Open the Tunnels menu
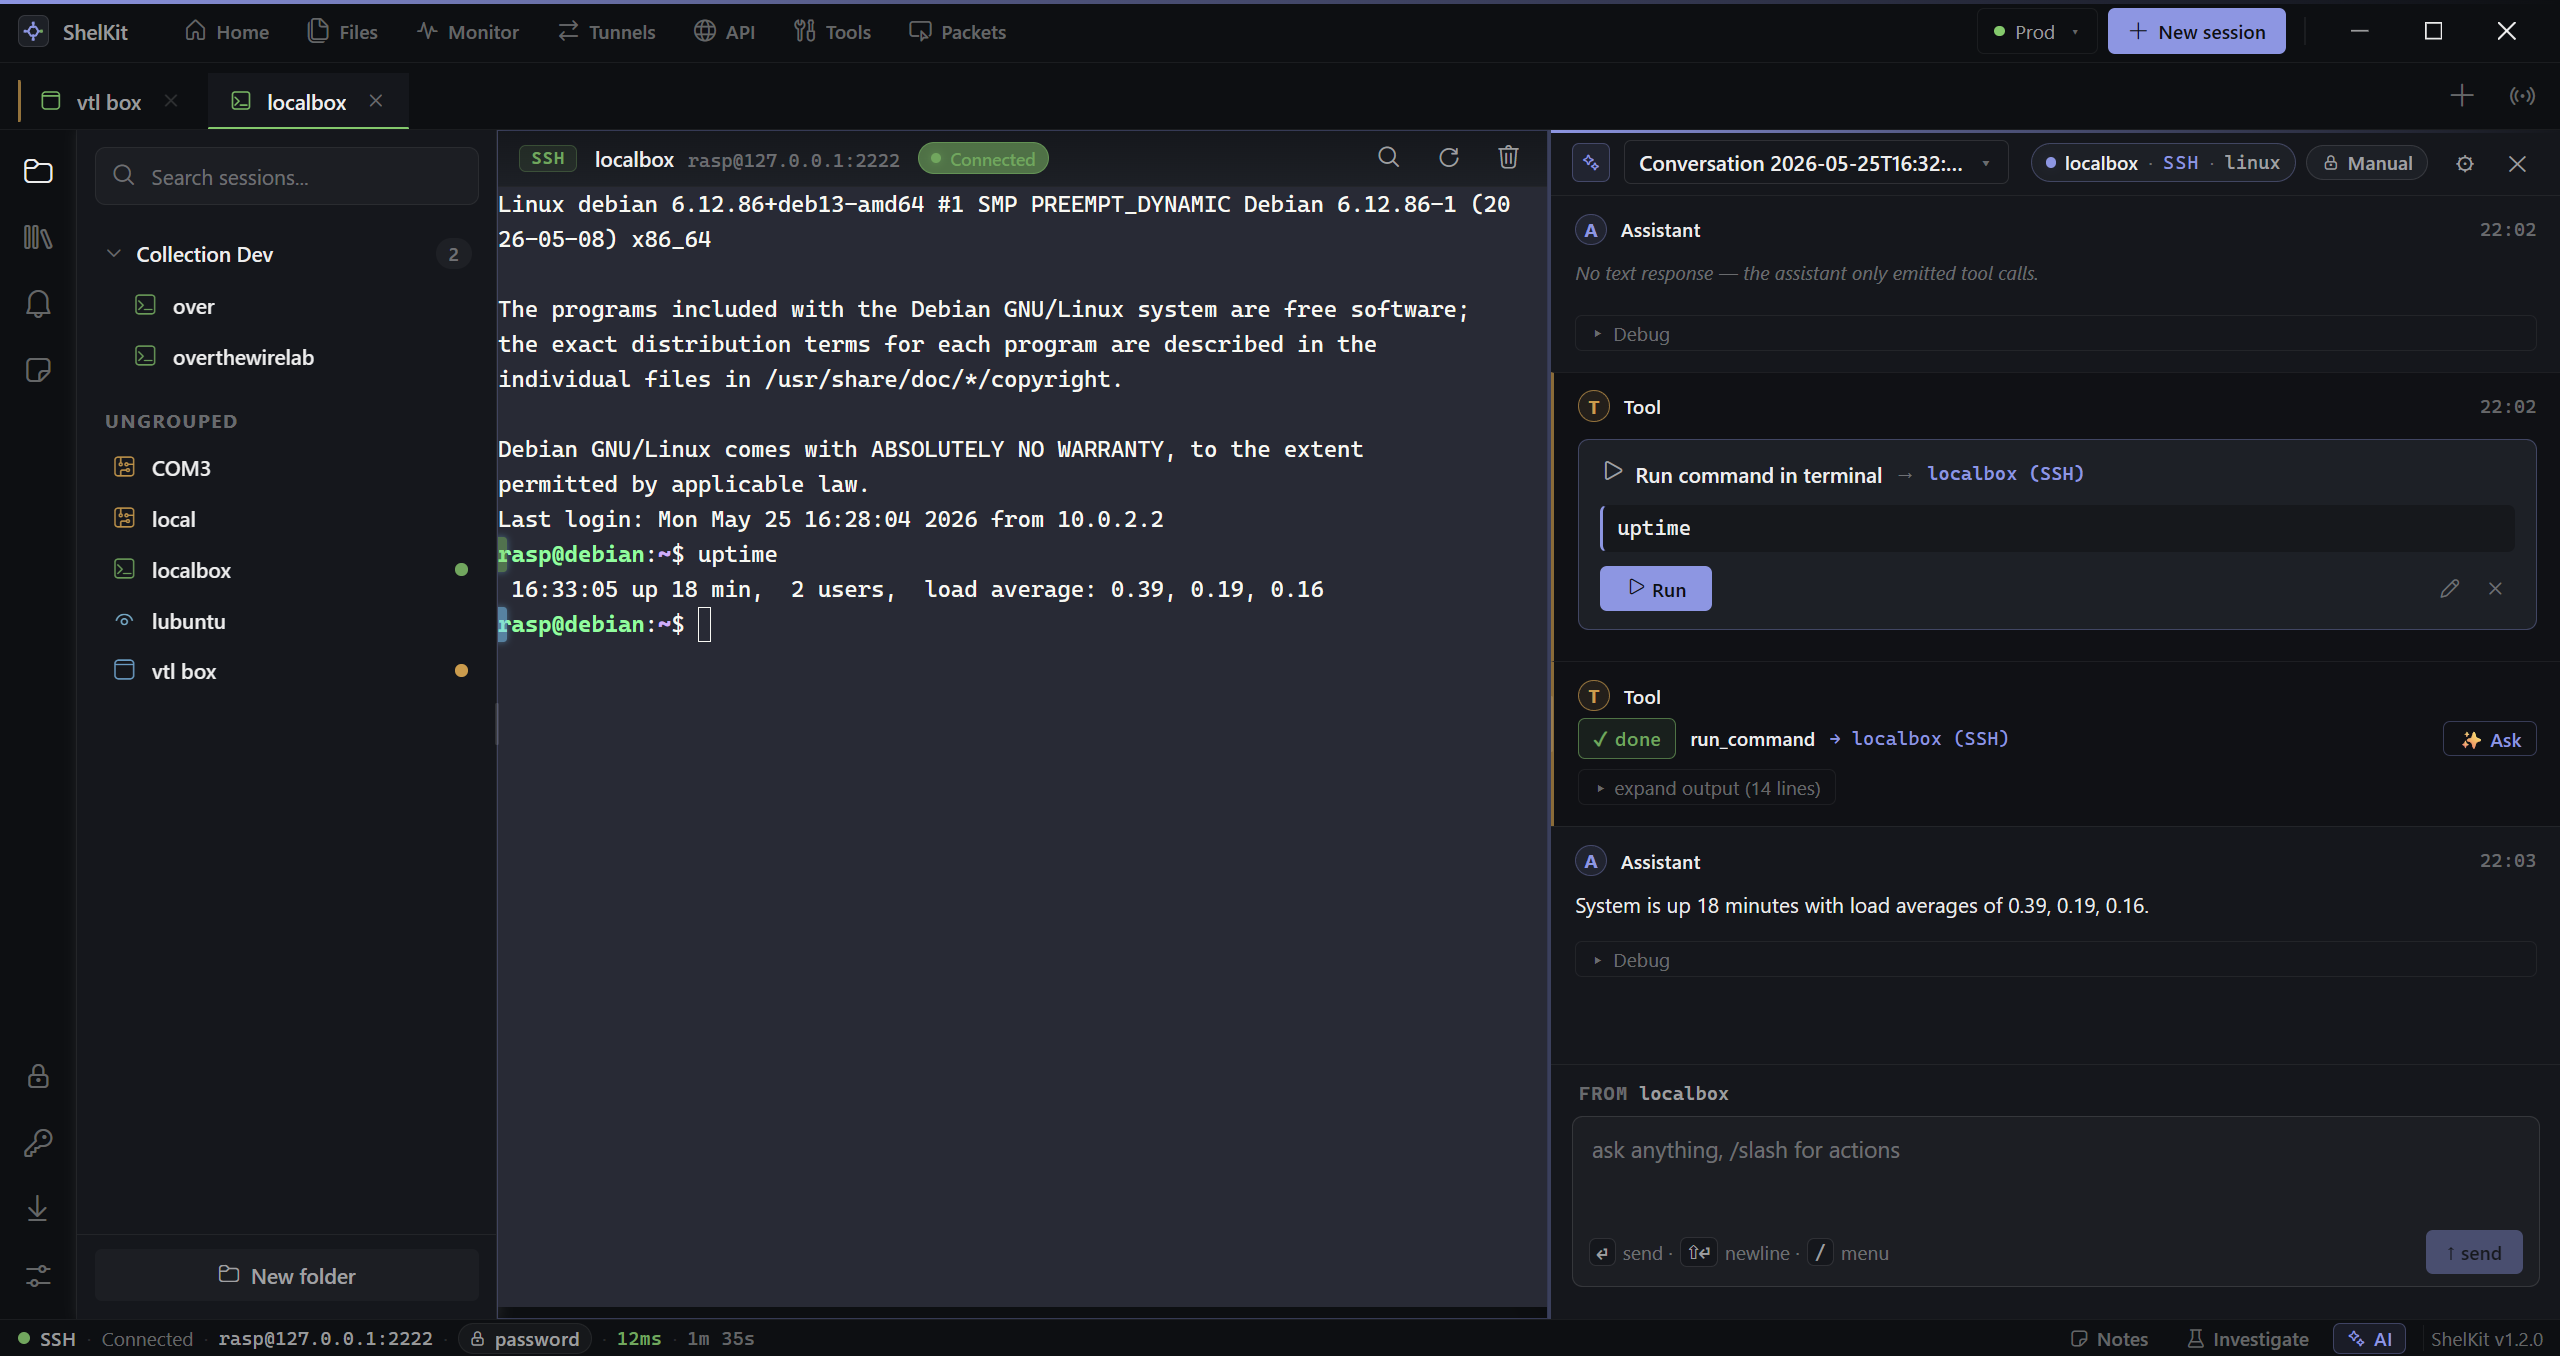This screenshot has width=2560, height=1356. click(607, 32)
